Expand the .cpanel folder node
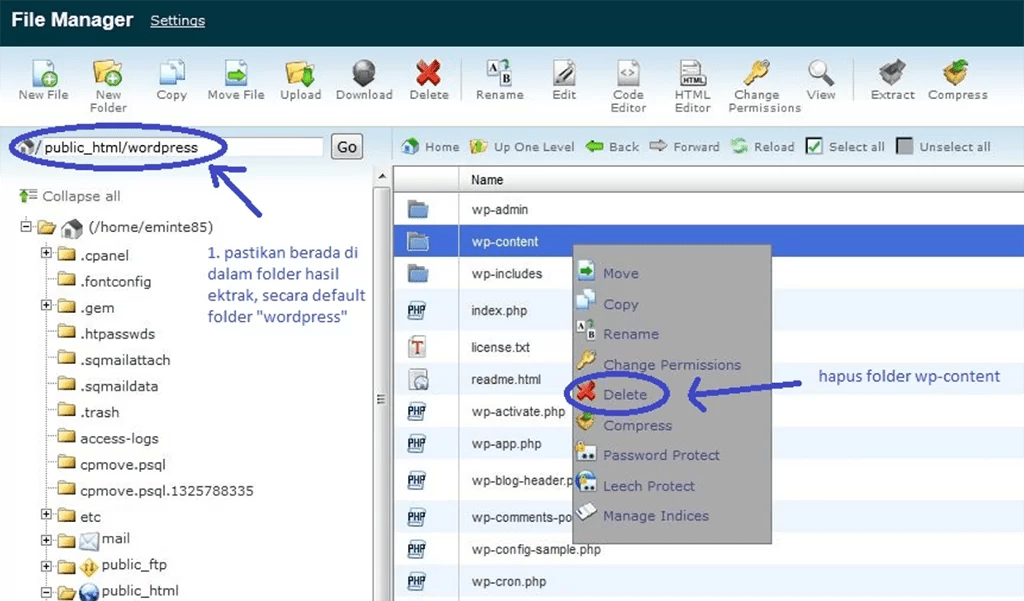1024x601 pixels. (x=46, y=252)
